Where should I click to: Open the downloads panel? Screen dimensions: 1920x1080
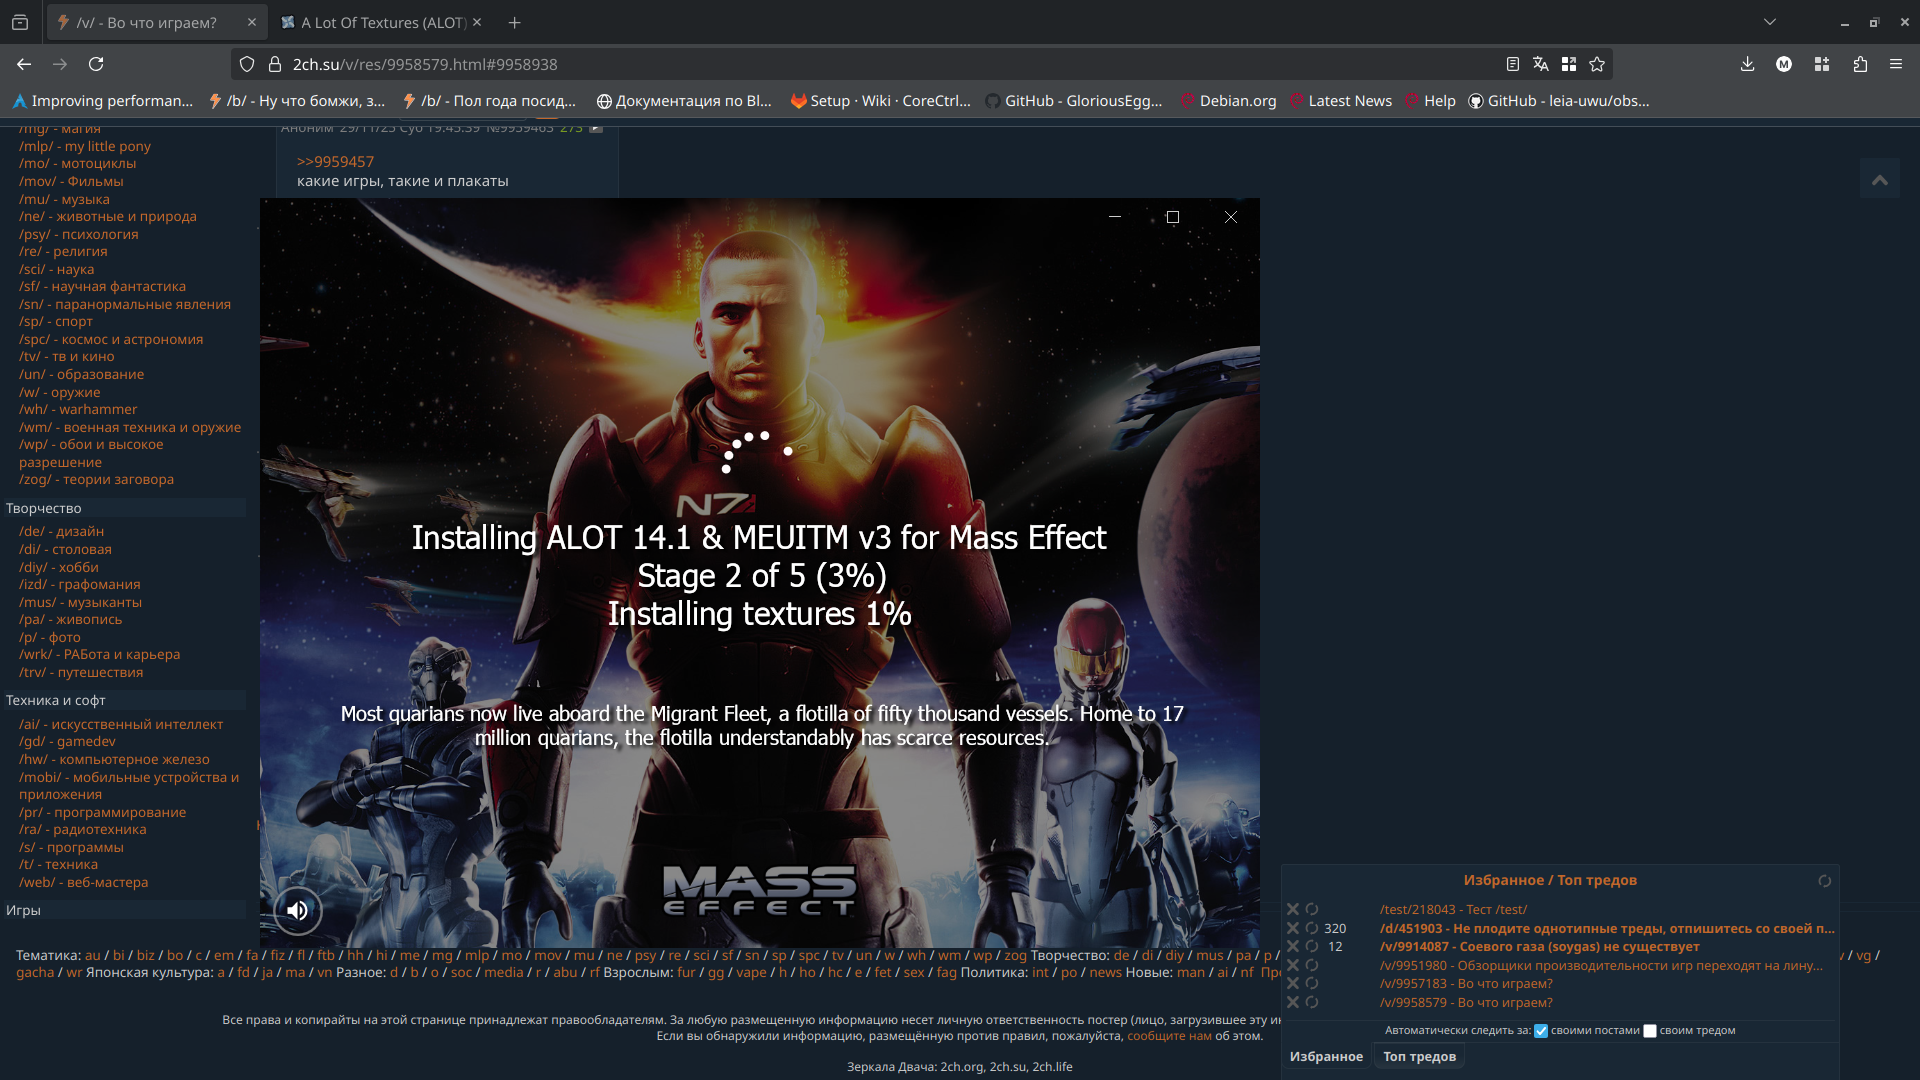click(1747, 64)
